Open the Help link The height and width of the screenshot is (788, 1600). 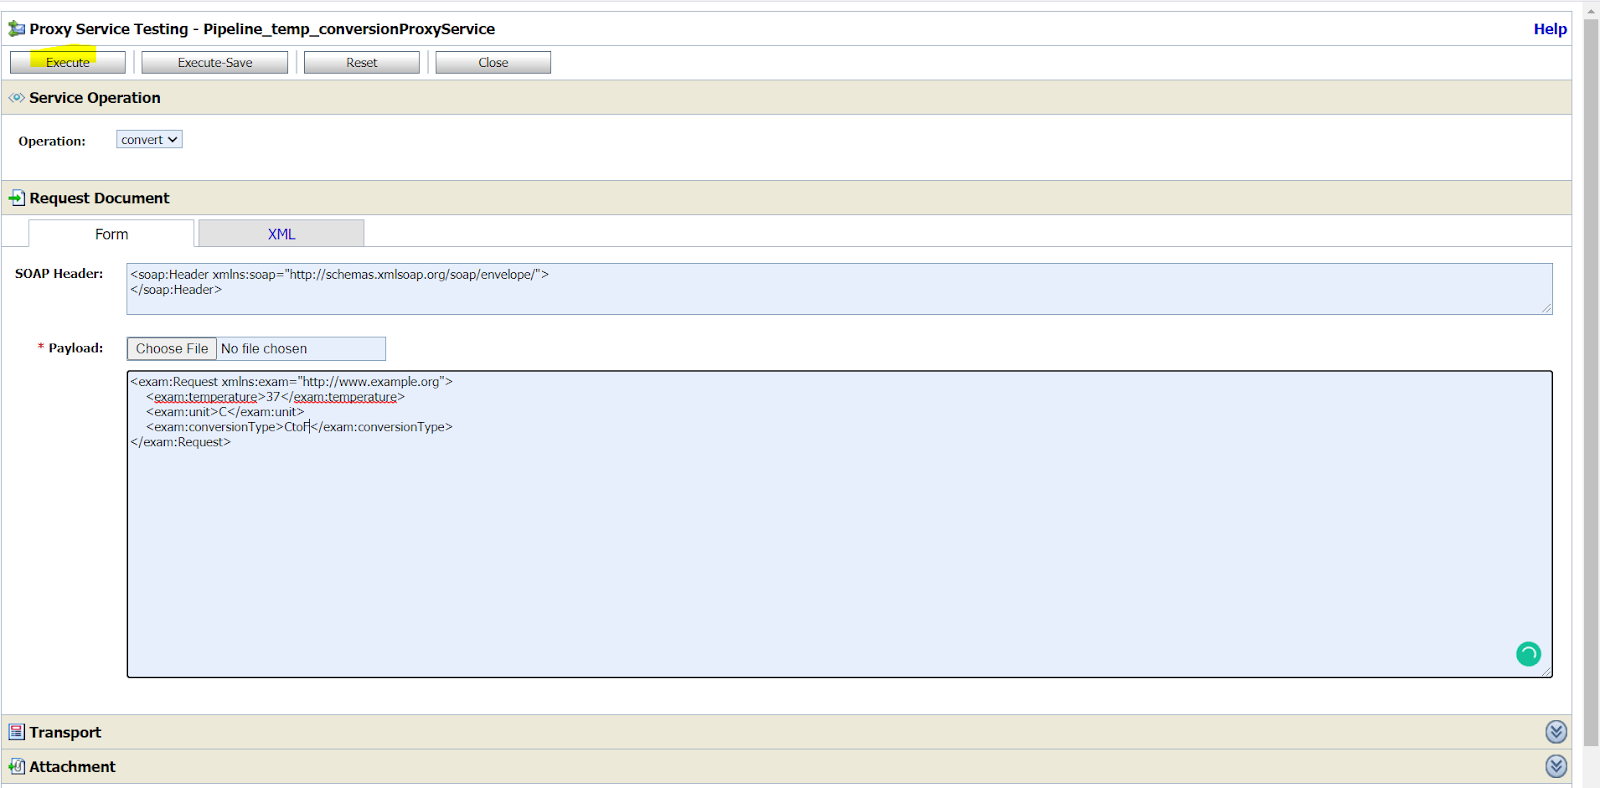[x=1549, y=29]
